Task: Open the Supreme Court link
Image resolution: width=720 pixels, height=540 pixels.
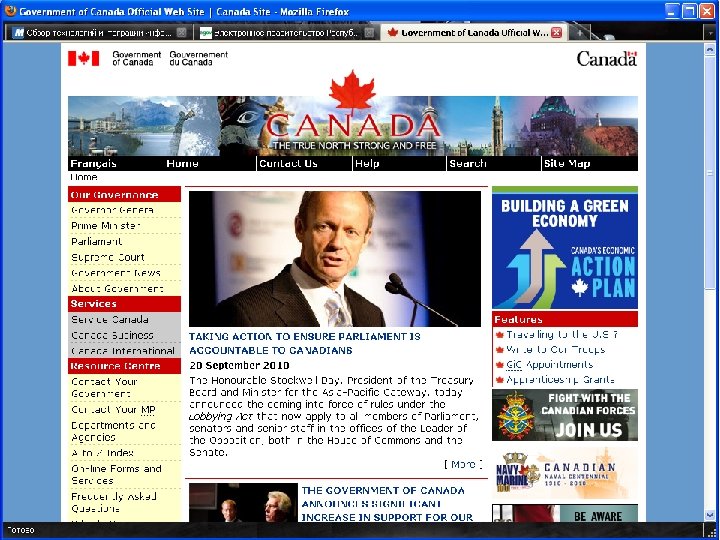Action: pyautogui.click(x=108, y=257)
